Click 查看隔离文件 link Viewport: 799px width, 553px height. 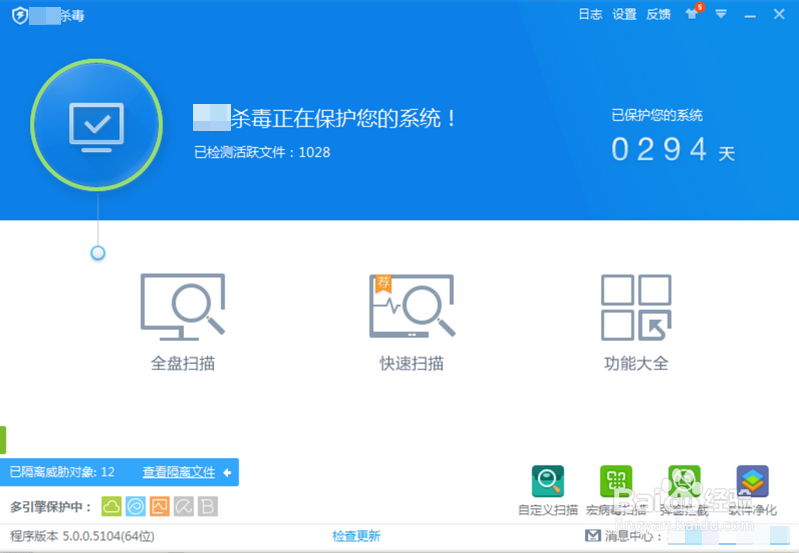coord(179,472)
